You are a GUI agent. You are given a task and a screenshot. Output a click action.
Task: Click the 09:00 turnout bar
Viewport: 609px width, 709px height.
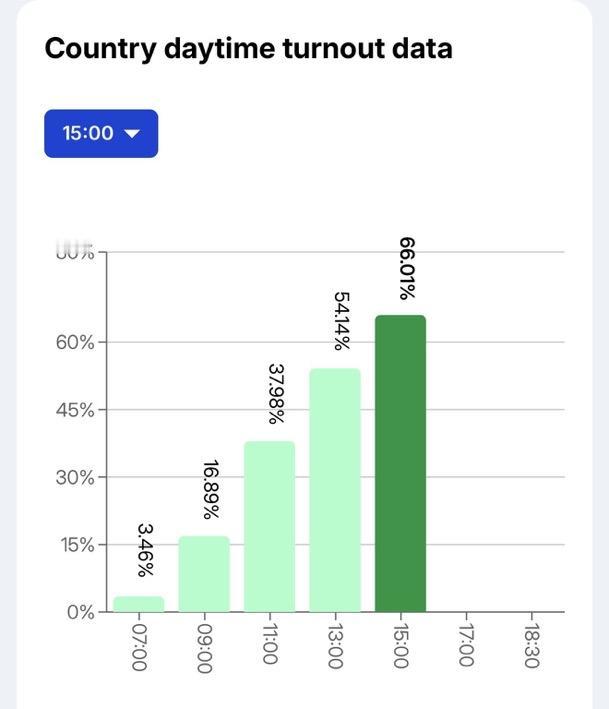coord(204,574)
